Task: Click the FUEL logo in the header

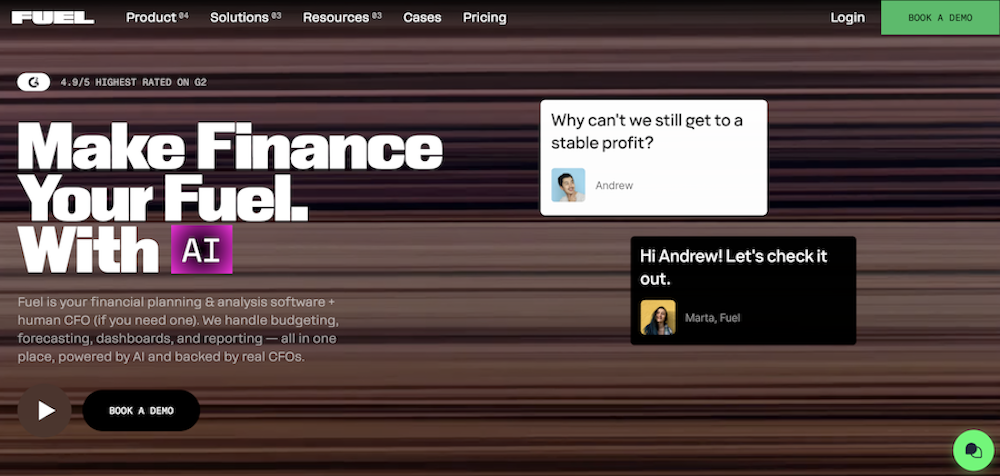Action: point(53,17)
